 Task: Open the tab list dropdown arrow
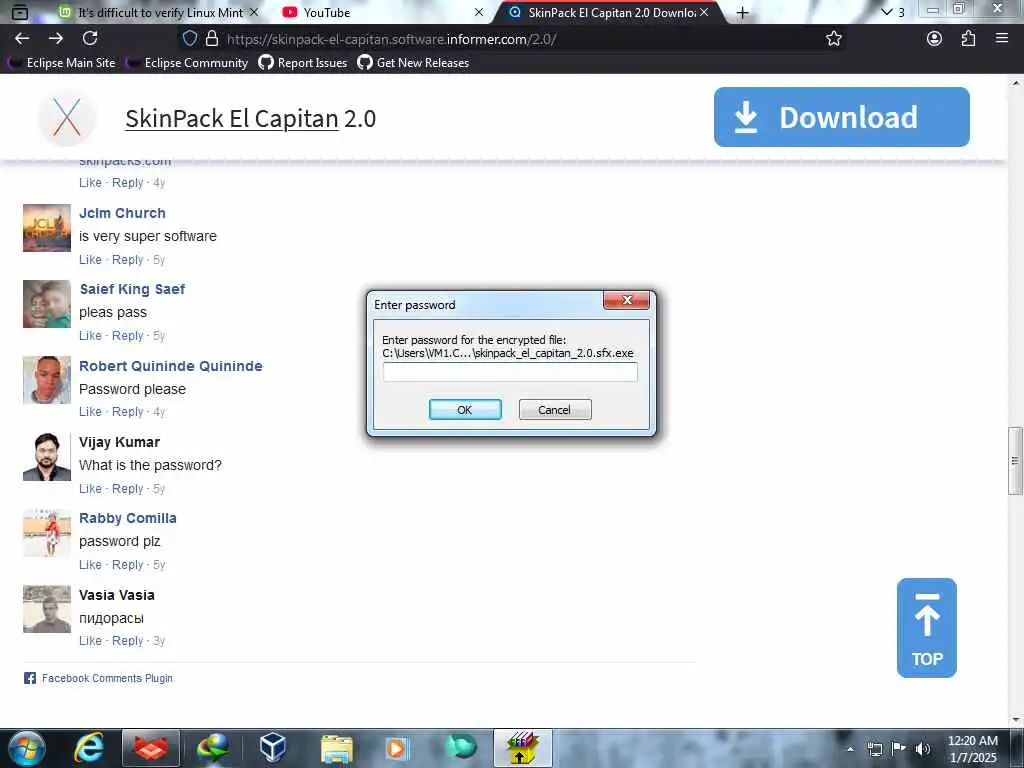click(886, 12)
